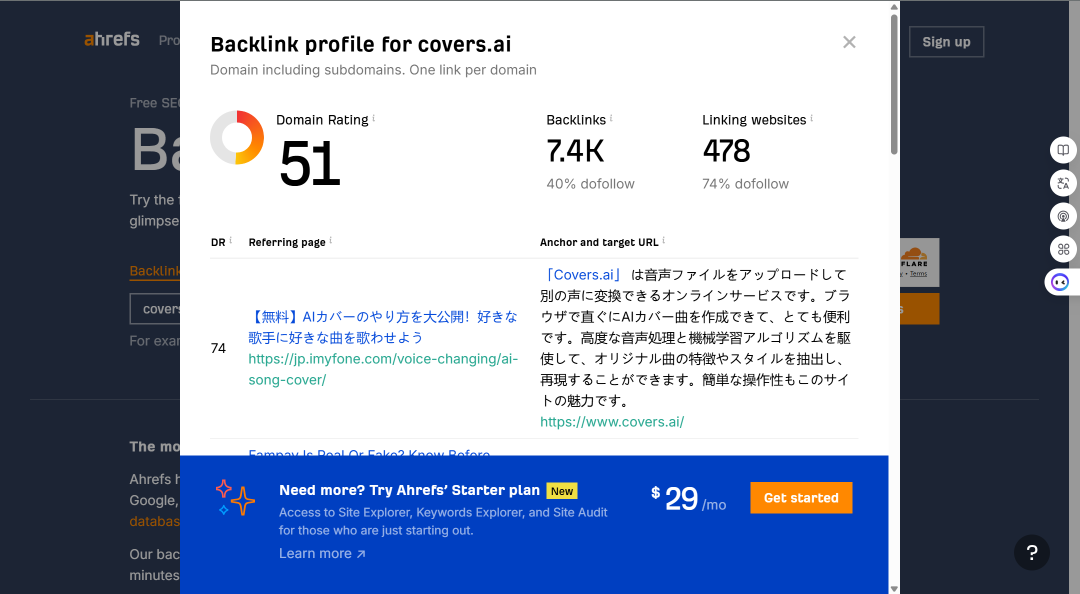
Task: Close the Backlink profile dialog
Action: click(x=849, y=42)
